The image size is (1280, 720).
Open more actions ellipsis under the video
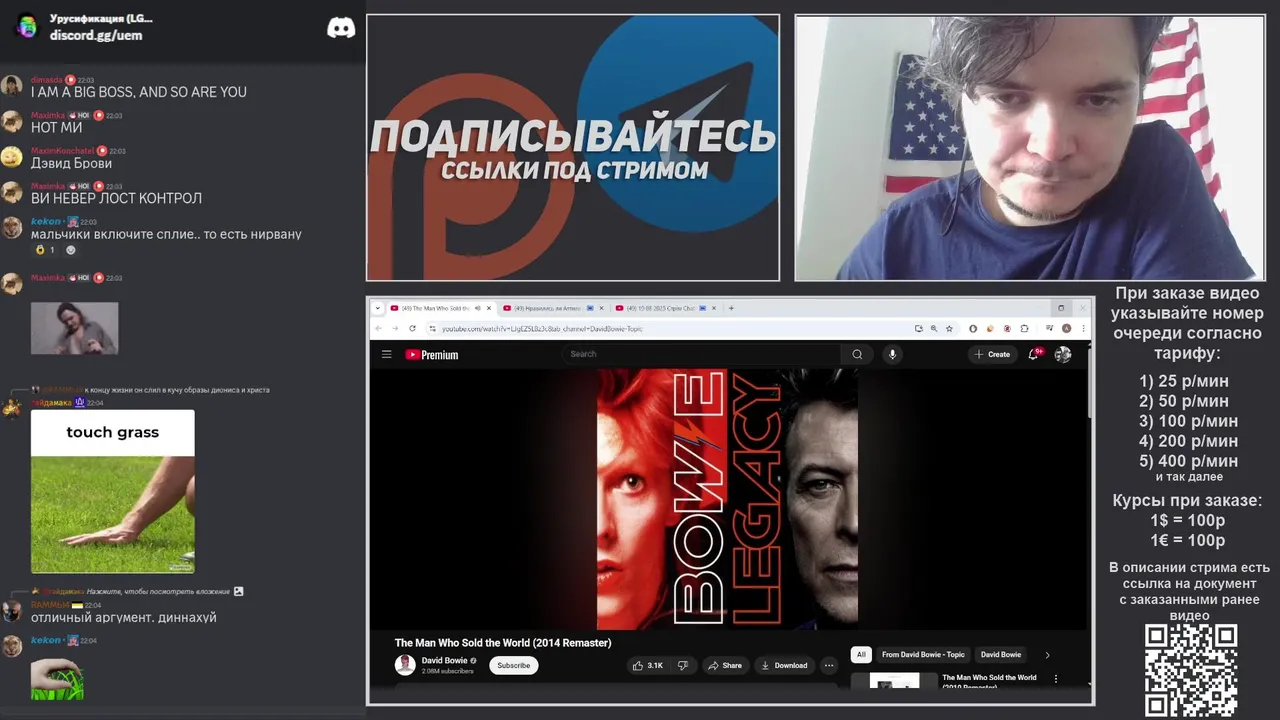click(x=828, y=665)
